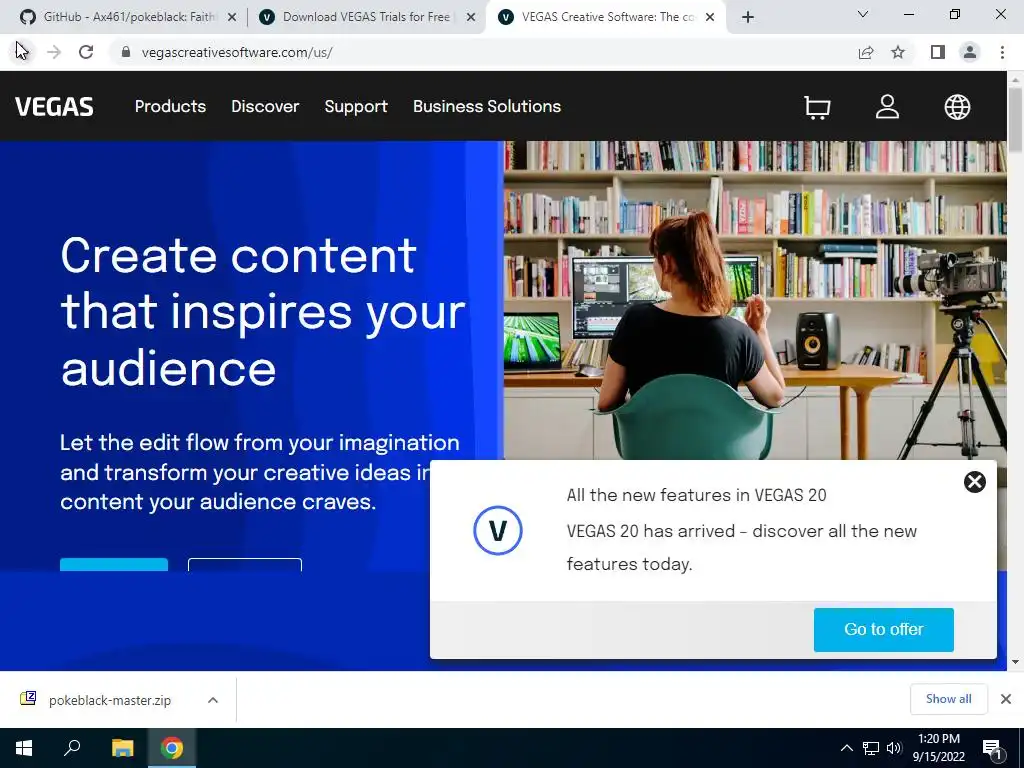
Task: Click the browser back arrow
Action: (x=22, y=52)
